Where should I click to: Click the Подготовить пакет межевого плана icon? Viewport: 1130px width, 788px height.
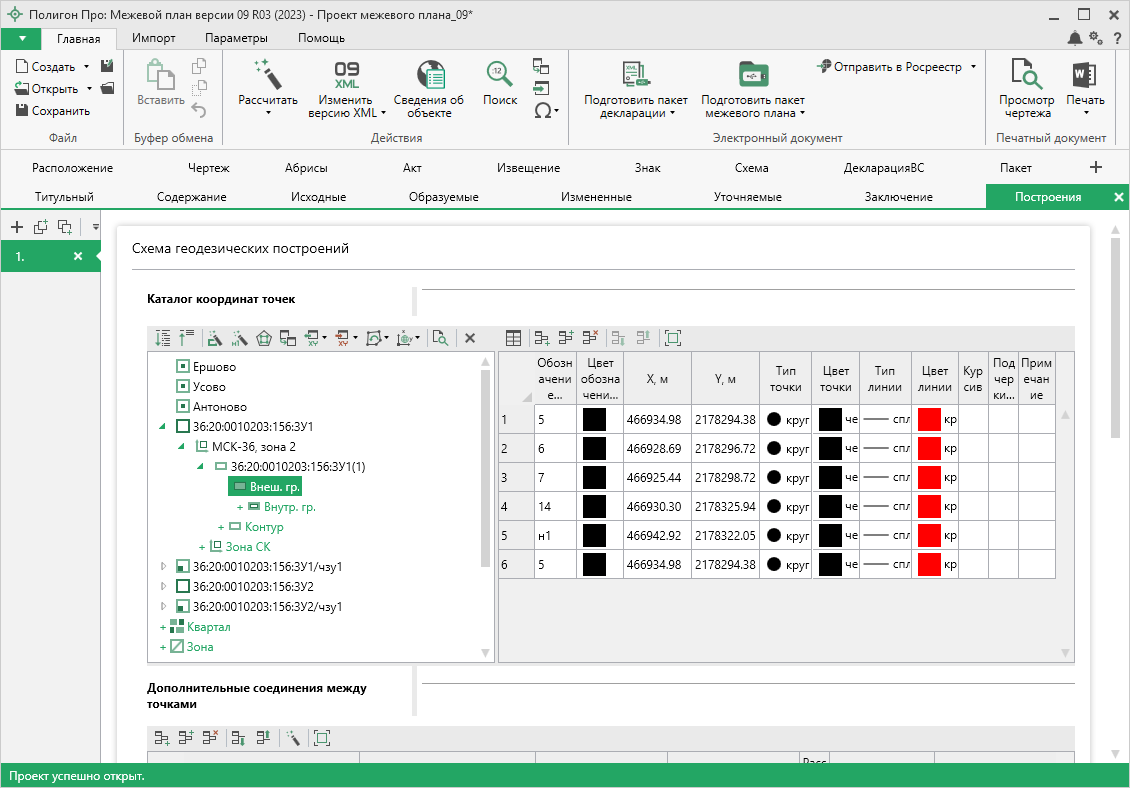(752, 75)
